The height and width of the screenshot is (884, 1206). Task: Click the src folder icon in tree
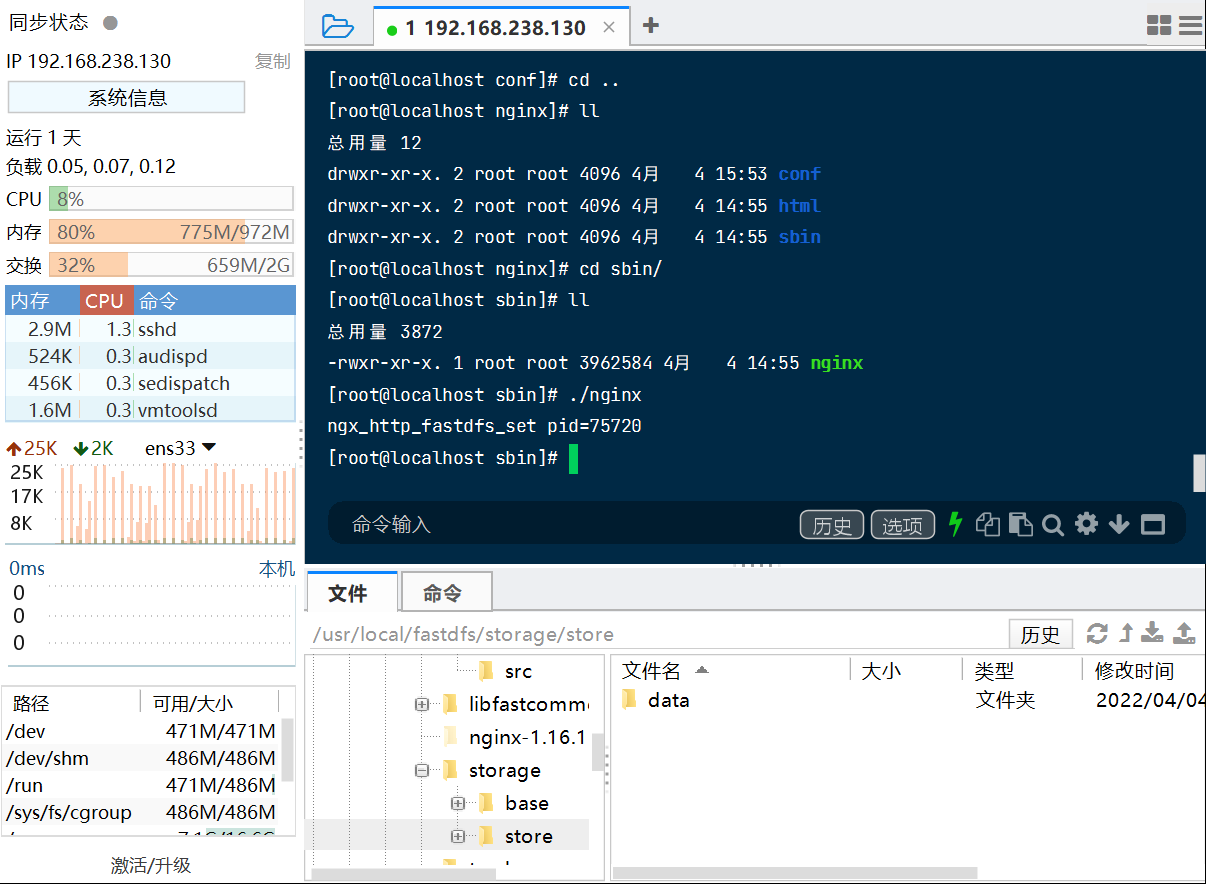tap(487, 670)
